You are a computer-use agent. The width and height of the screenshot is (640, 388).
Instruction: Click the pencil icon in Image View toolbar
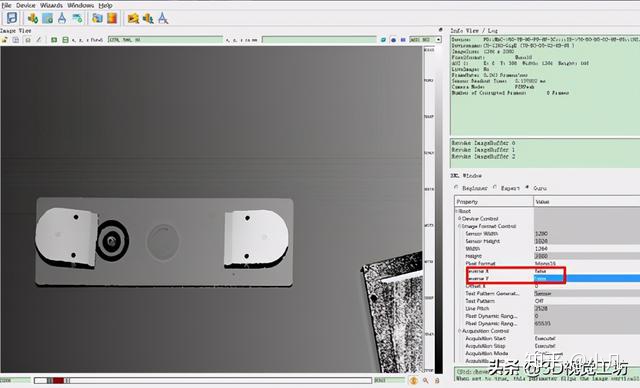[39, 40]
